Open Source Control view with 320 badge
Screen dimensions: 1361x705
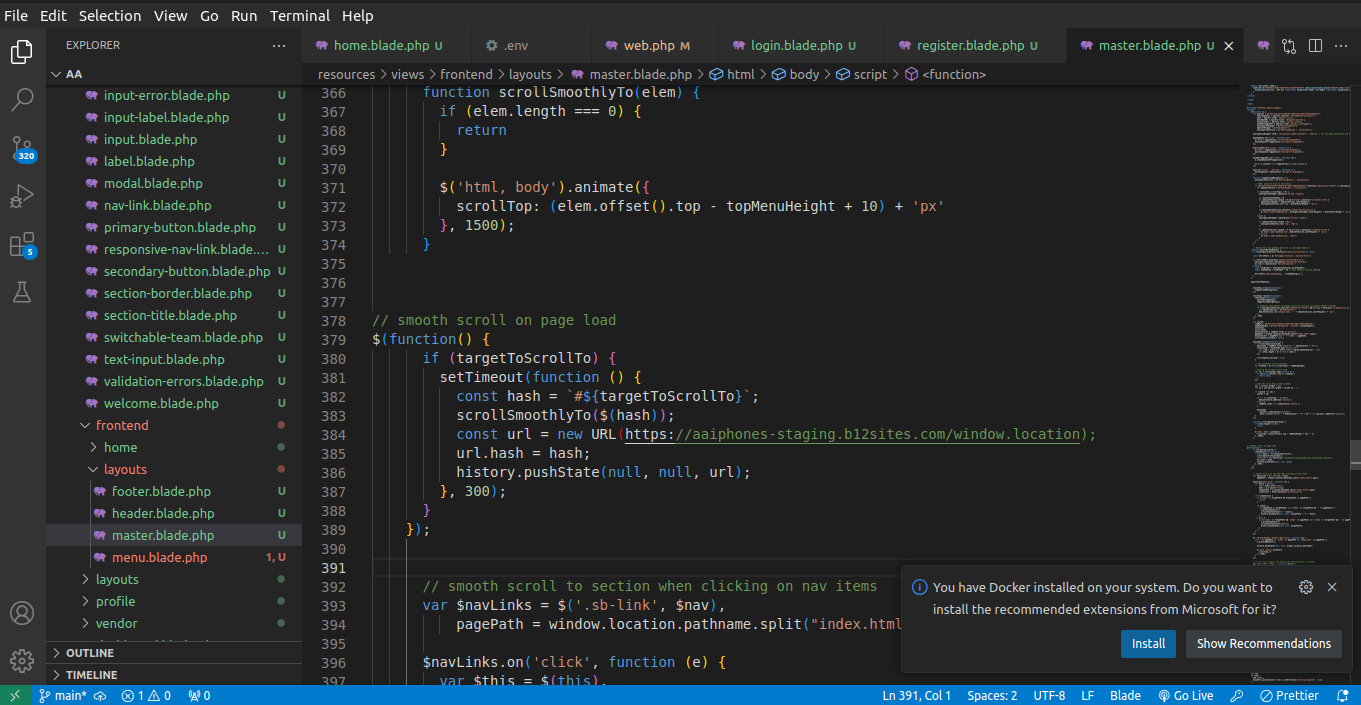[22, 148]
